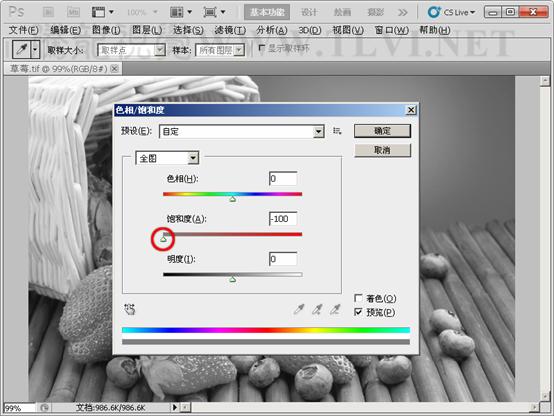554x416 pixels.
Task: Toggle the 预览 Preview checkbox
Action: click(358, 312)
